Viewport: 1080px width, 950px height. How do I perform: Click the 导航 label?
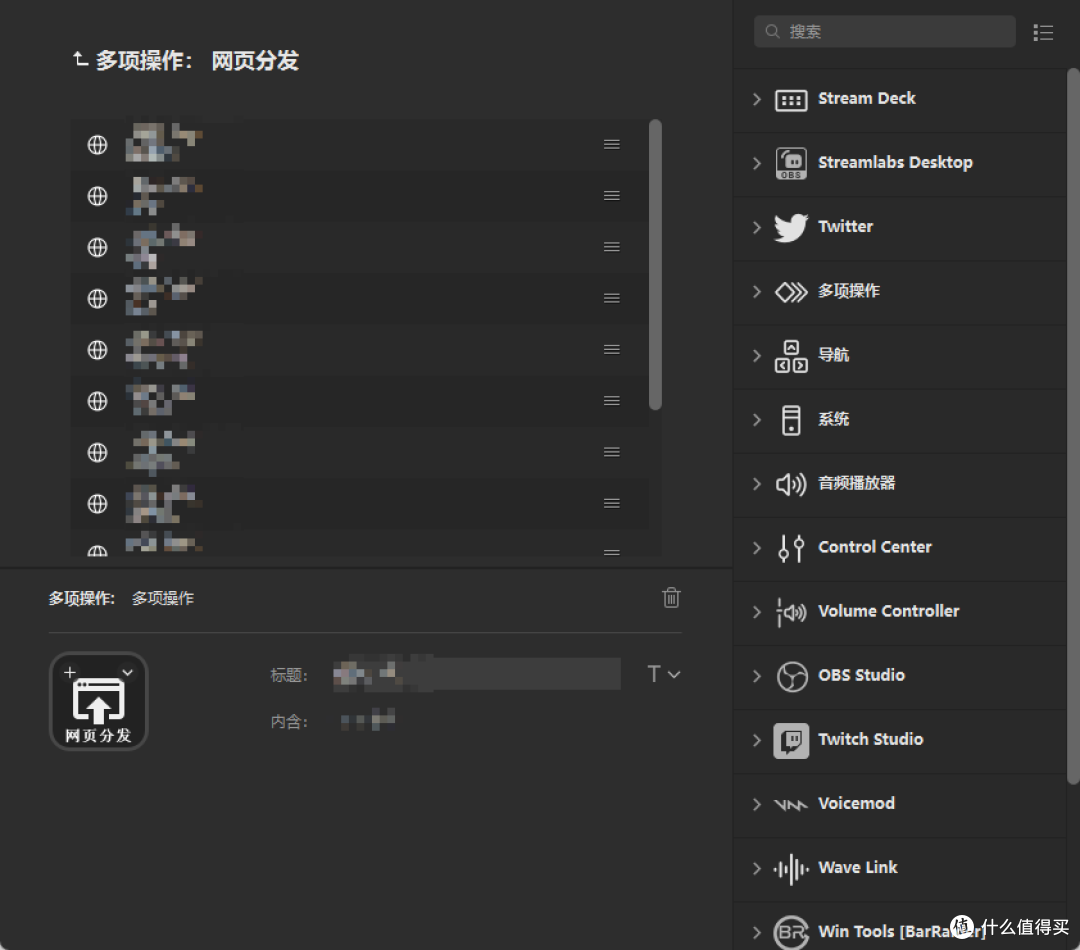(x=833, y=355)
